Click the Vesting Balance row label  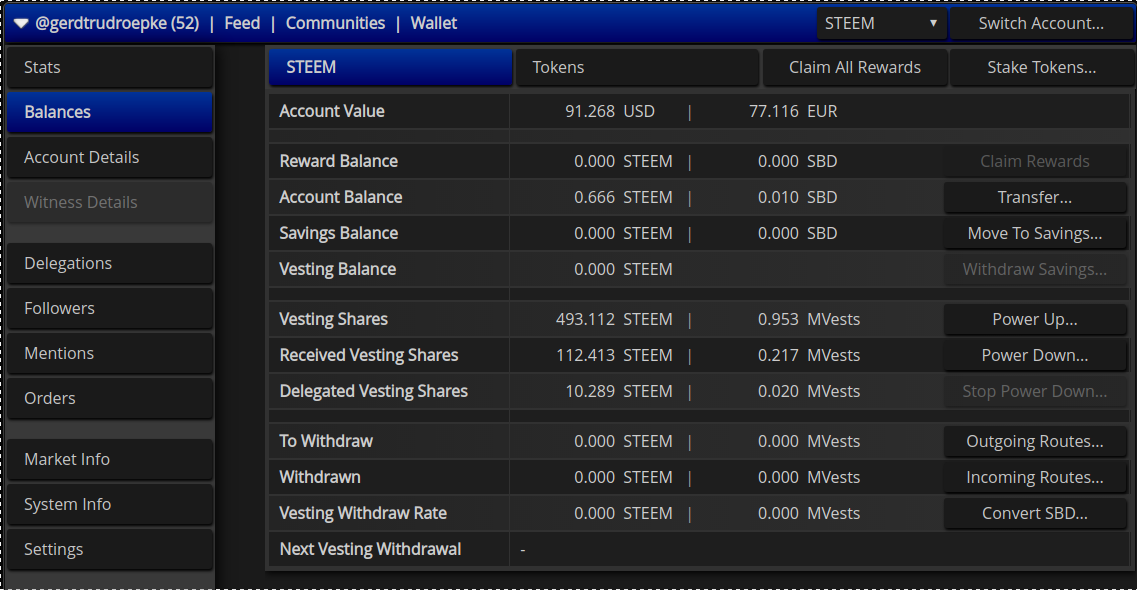pos(338,269)
